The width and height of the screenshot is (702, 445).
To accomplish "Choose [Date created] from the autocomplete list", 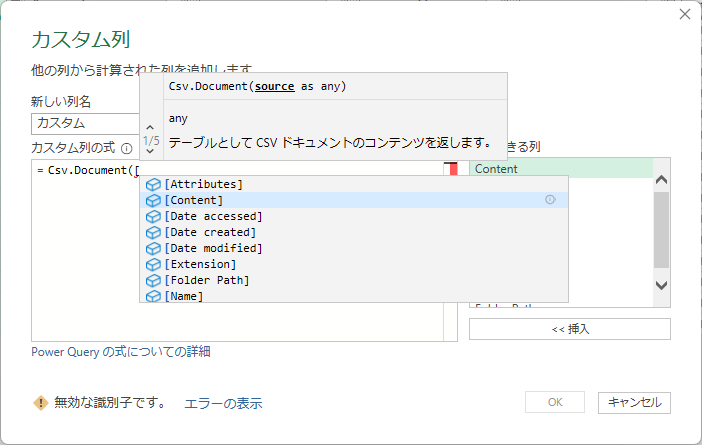I will tap(213, 232).
